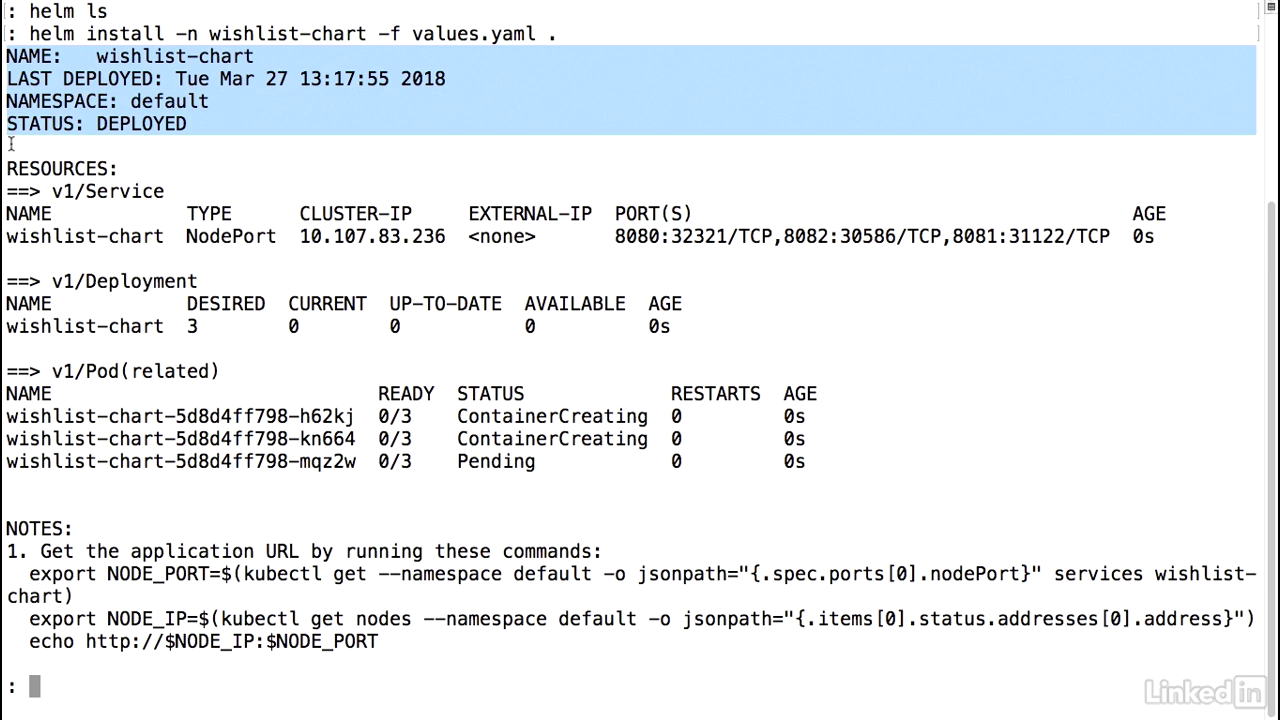Viewport: 1280px width, 720px height.
Task: Click the echo http://$NODE_IP:$NODE_PORT line
Action: pos(203,642)
